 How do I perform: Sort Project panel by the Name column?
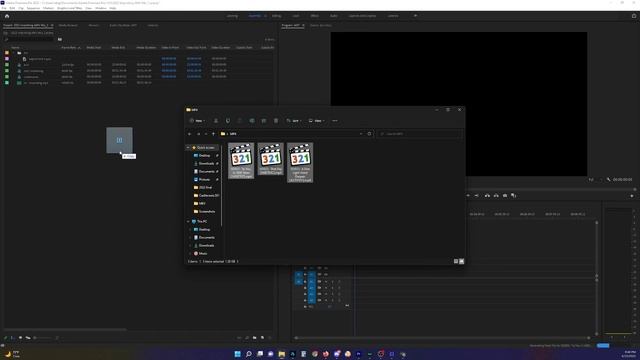(15, 48)
